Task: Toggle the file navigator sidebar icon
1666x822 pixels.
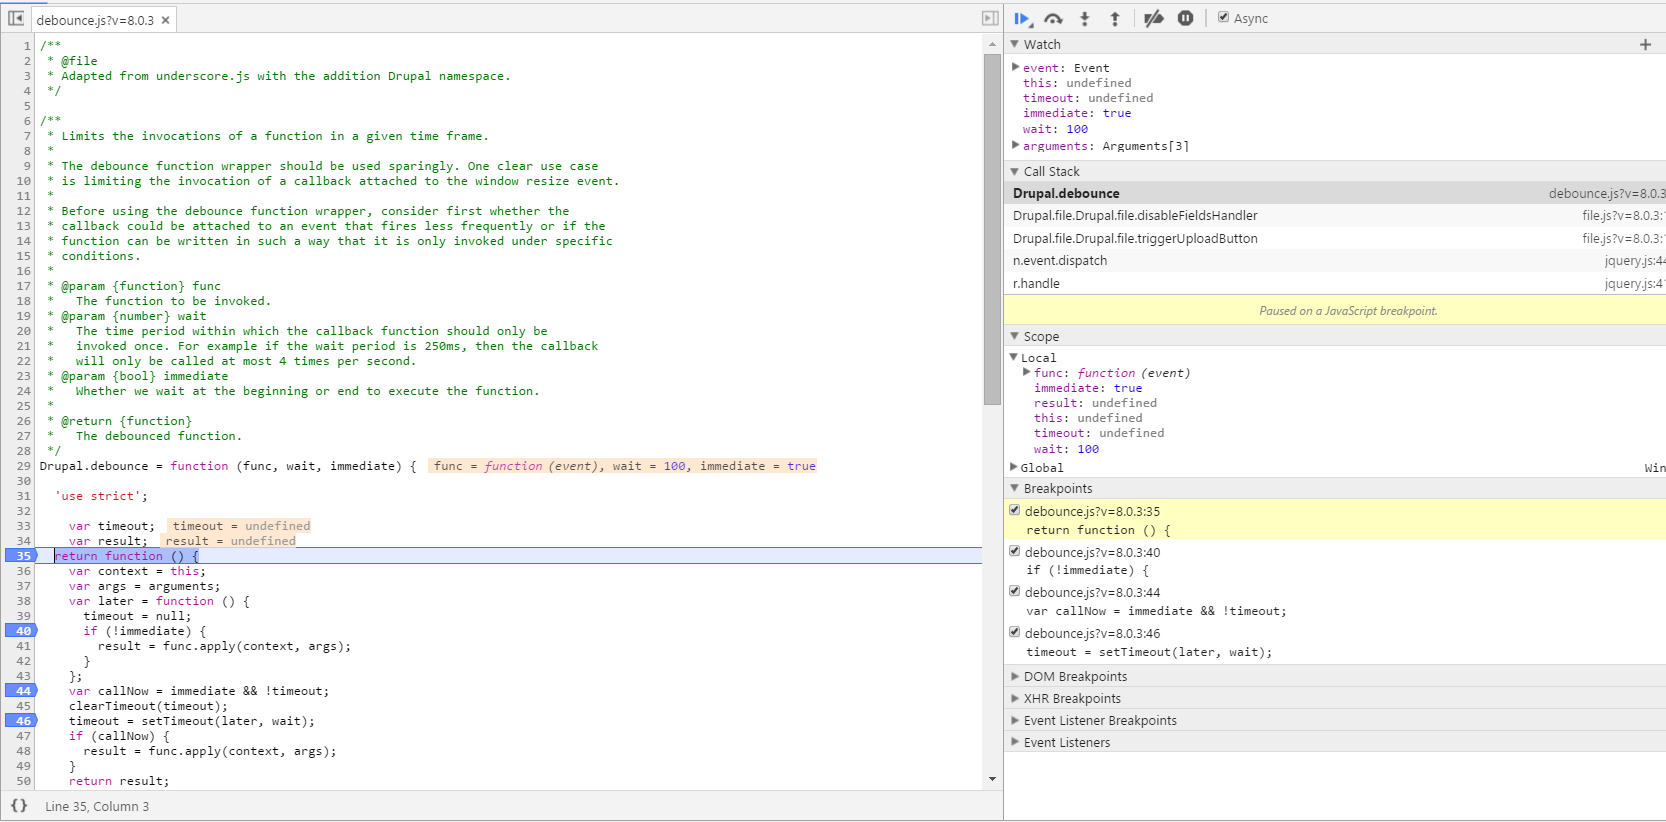Action: (x=16, y=19)
